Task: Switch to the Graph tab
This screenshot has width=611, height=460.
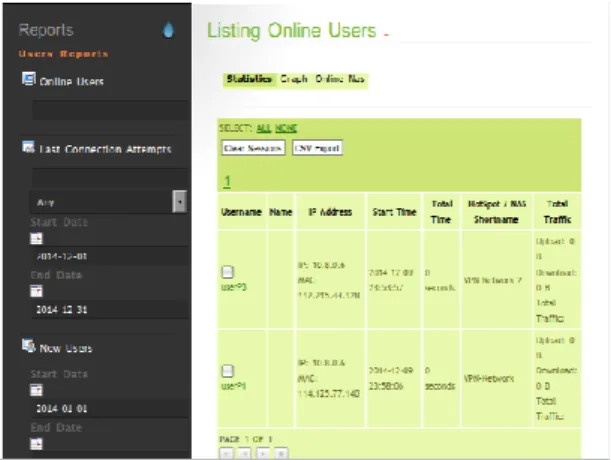Action: click(294, 79)
